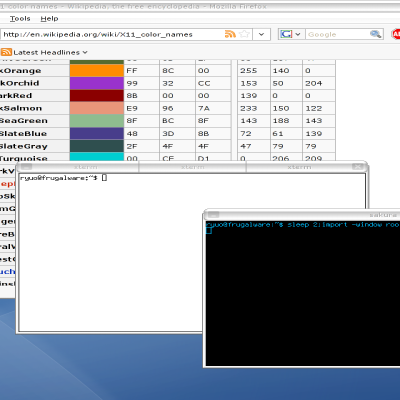Click the cyan DarkTurquoise color swatch
This screenshot has height=400, width=400.
(97, 157)
